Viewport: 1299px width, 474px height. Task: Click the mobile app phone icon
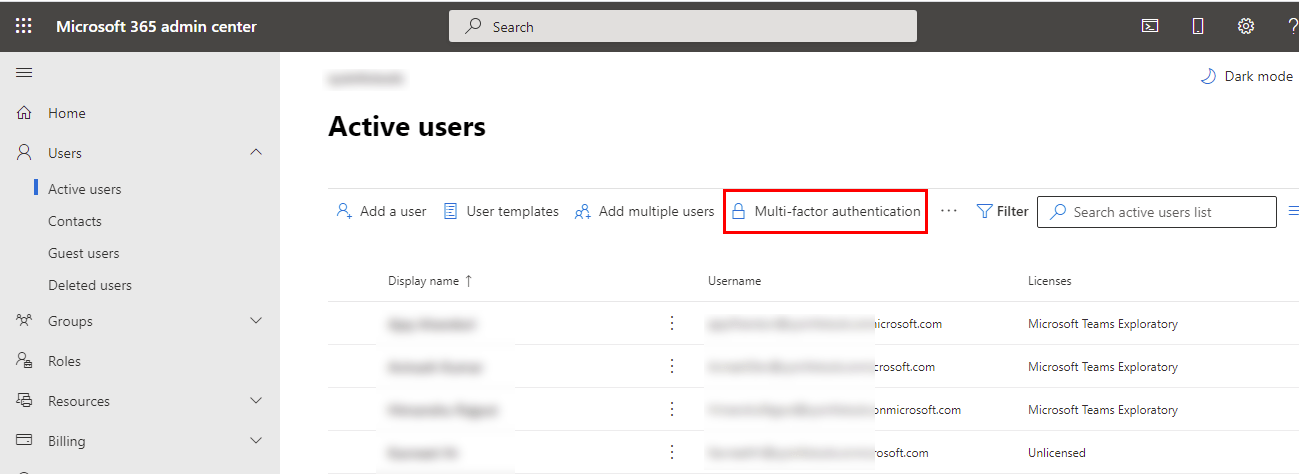tap(1198, 26)
